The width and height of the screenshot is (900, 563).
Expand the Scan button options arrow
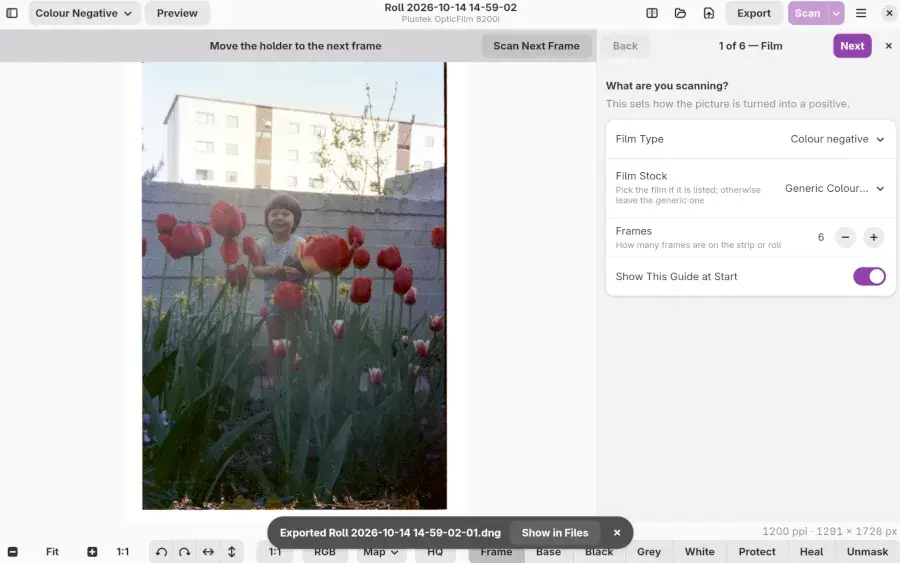pos(836,13)
